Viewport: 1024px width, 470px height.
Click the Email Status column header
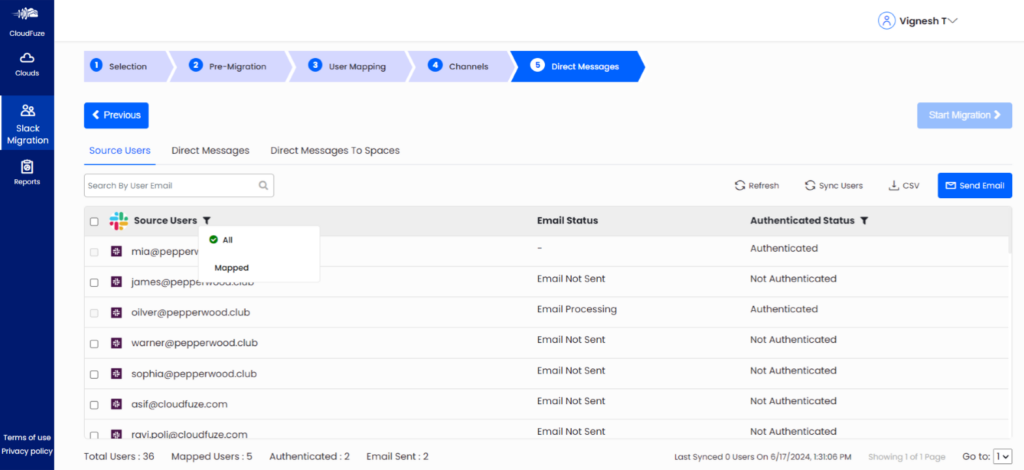[x=568, y=221]
